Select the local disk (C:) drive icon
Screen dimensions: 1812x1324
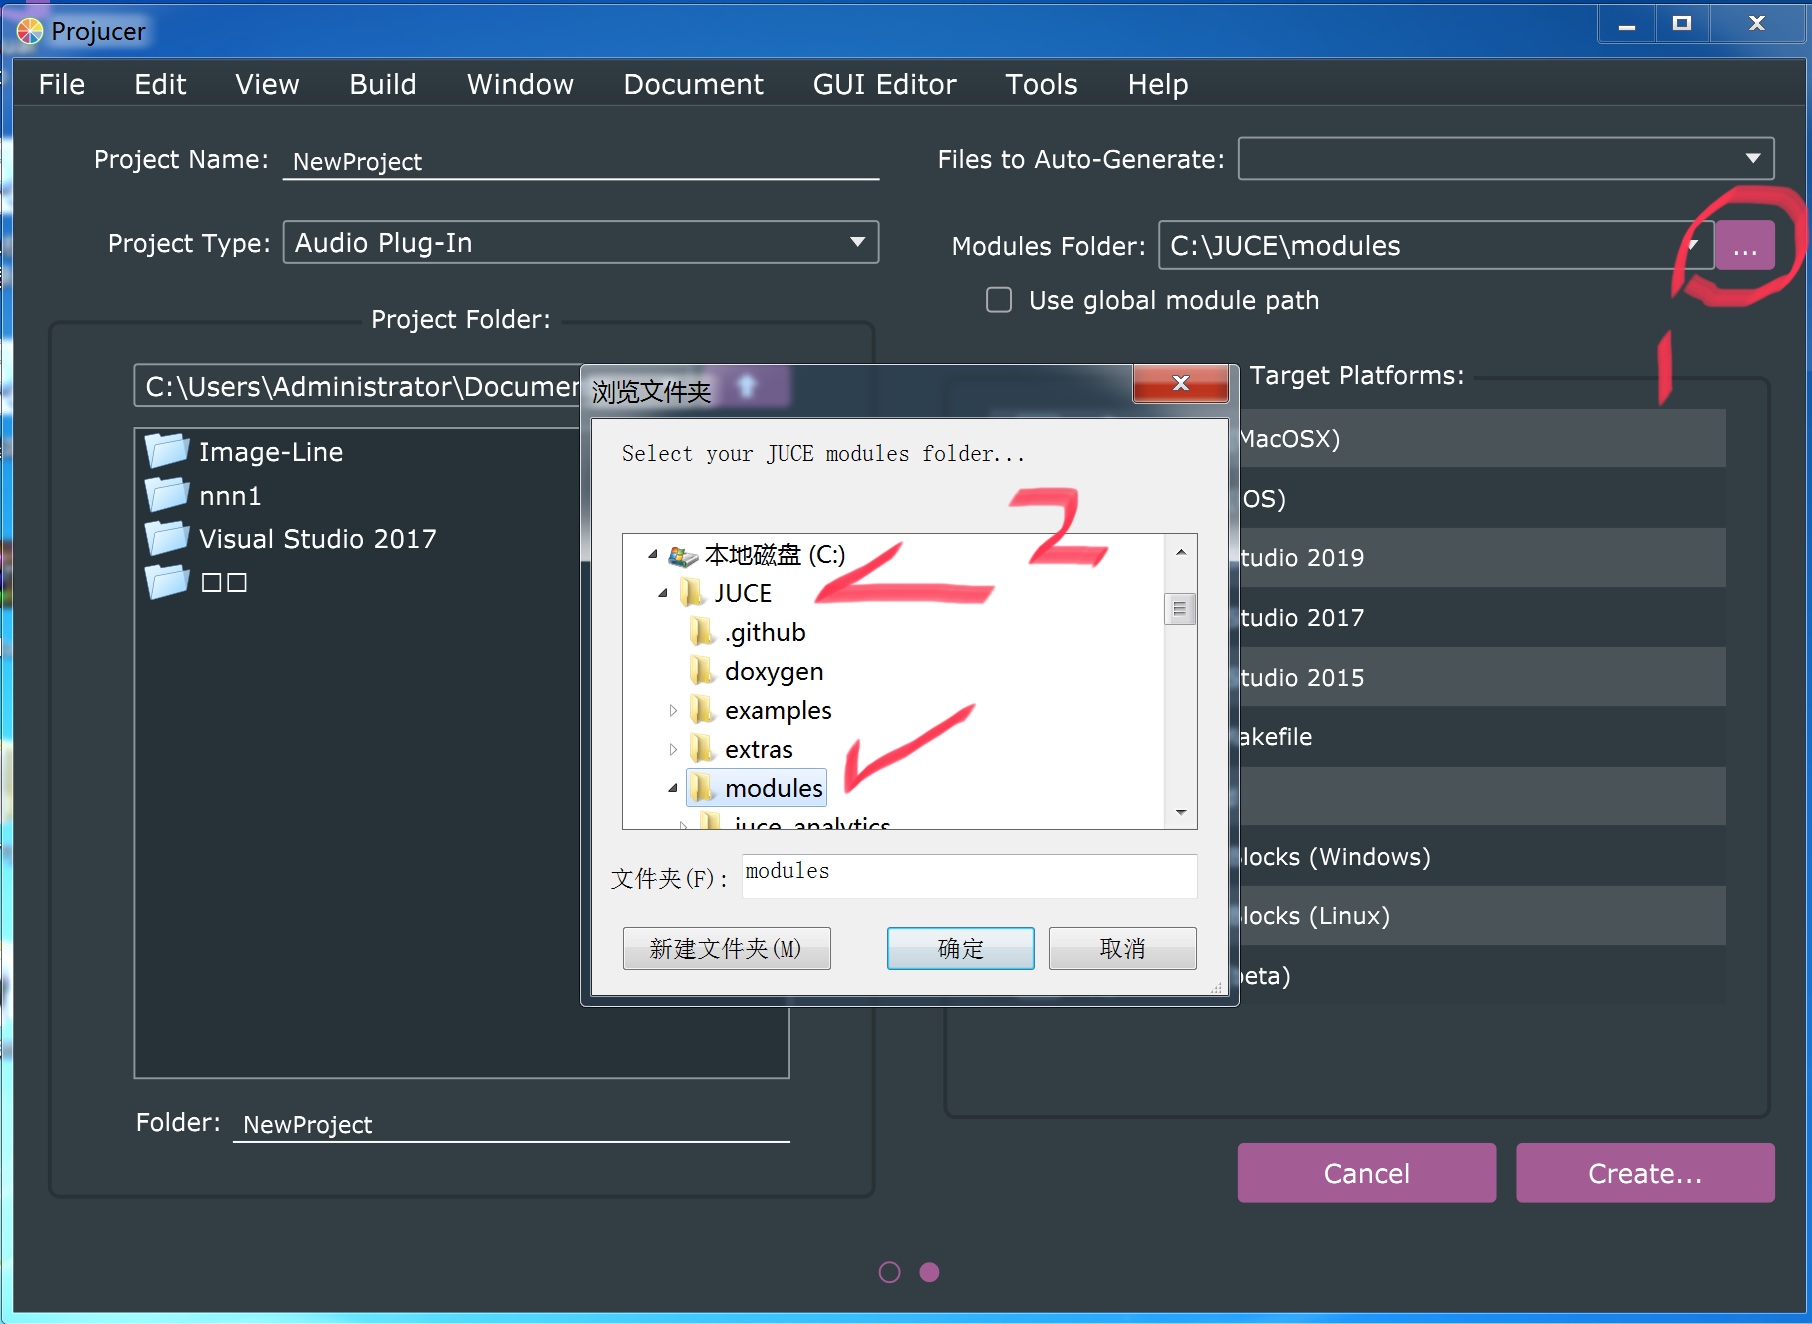tap(684, 555)
